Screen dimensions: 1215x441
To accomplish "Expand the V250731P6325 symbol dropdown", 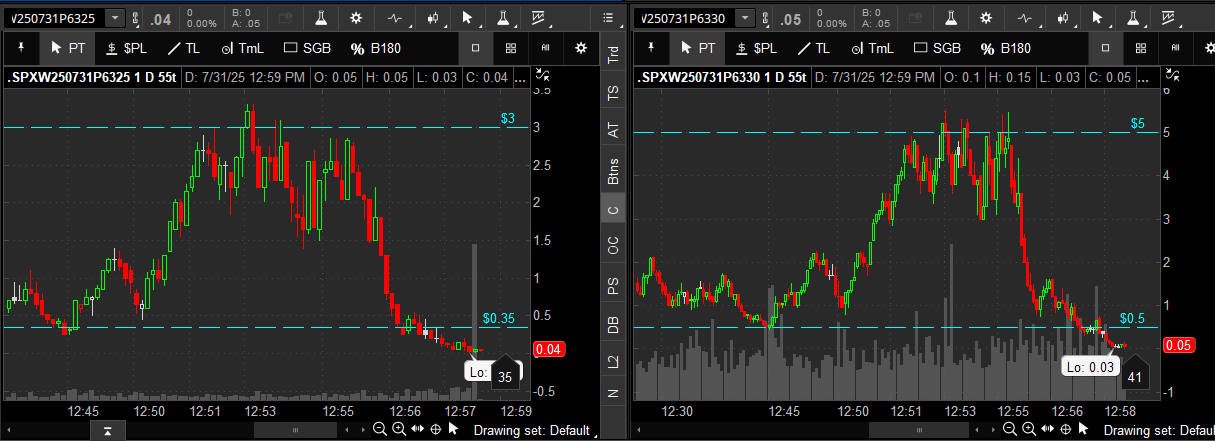I will click(x=115, y=18).
